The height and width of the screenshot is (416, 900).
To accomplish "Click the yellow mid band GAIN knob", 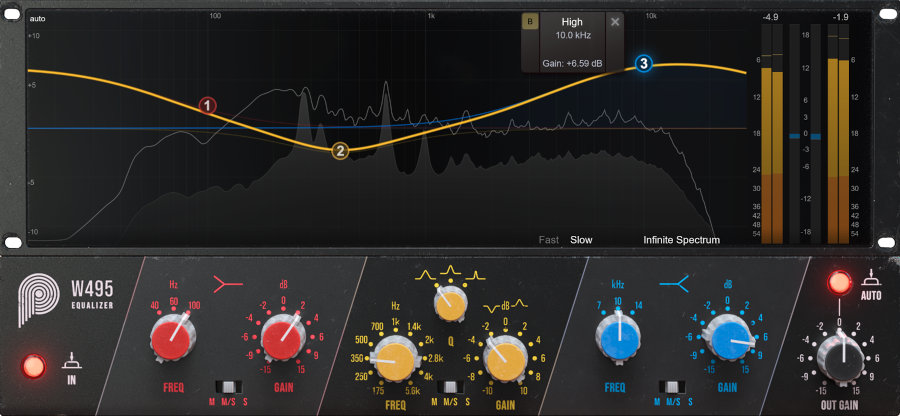I will (505, 360).
